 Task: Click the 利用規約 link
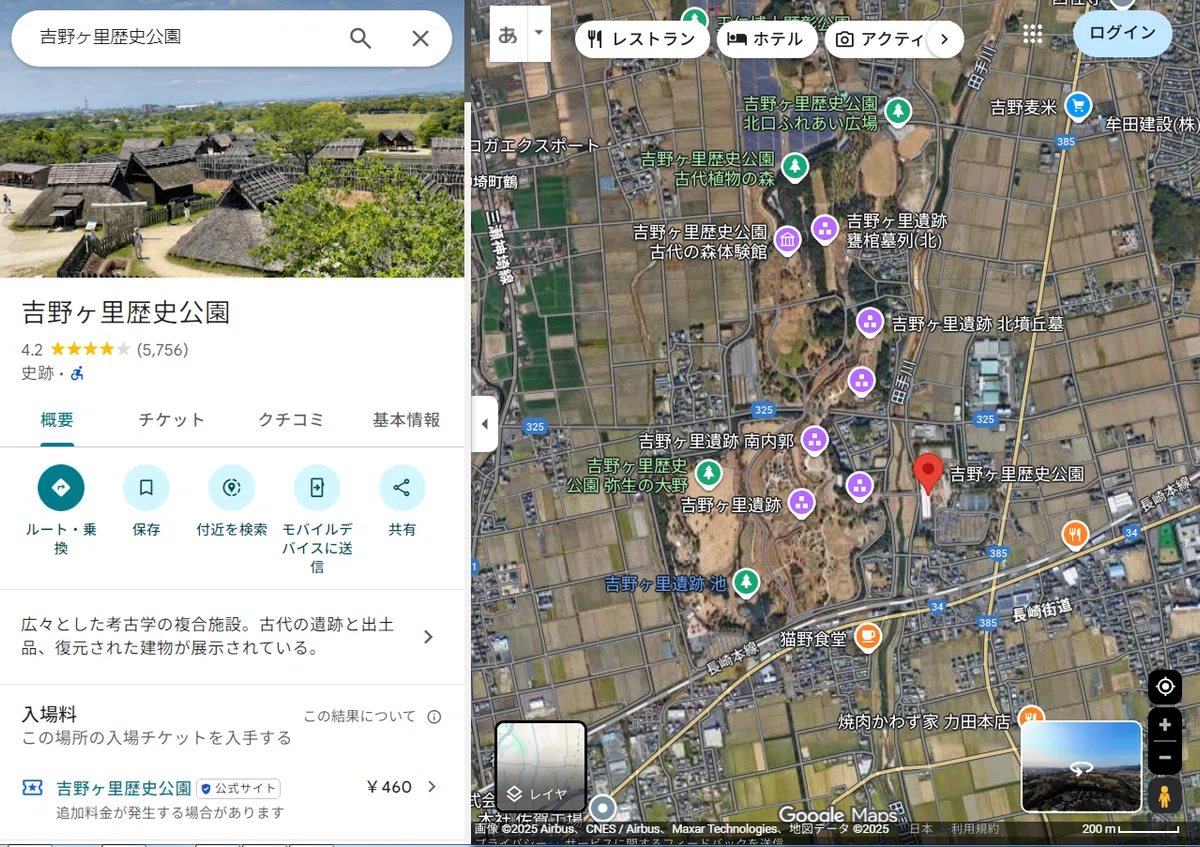(974, 829)
